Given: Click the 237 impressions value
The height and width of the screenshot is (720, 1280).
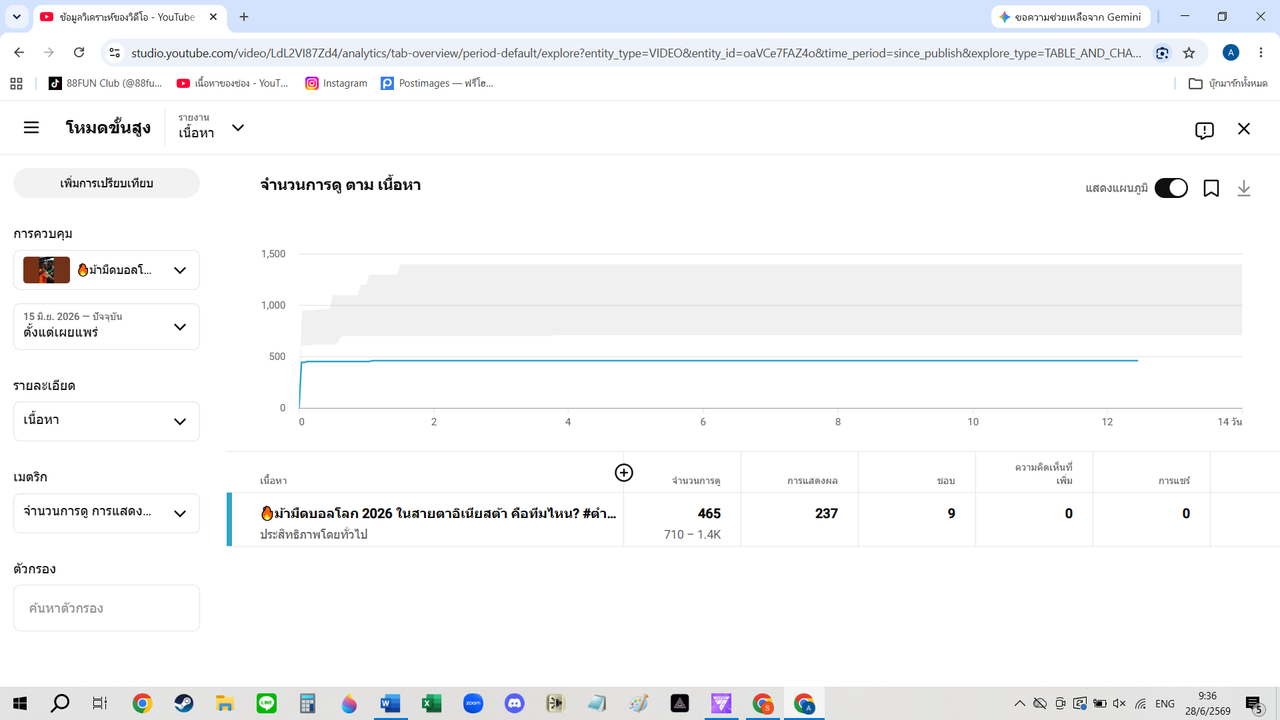Looking at the screenshot, I should tap(826, 513).
